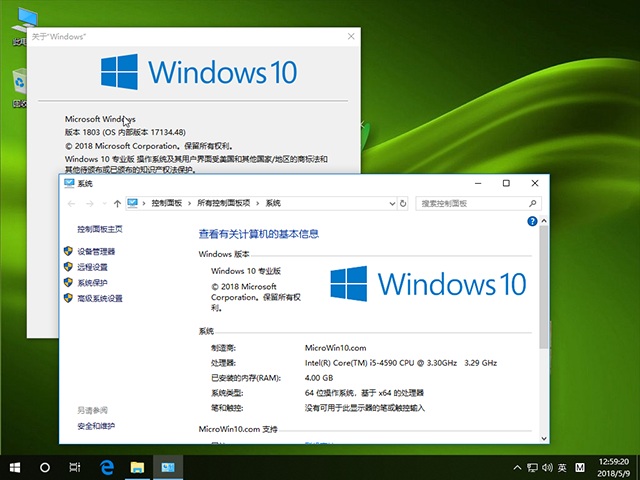640x480 pixels.
Task: Click the Device Manager shield icon
Action: 68,251
